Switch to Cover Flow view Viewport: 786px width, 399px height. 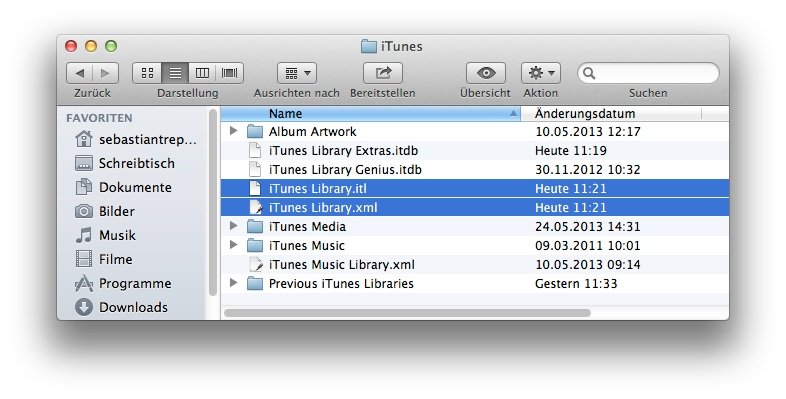click(x=230, y=73)
